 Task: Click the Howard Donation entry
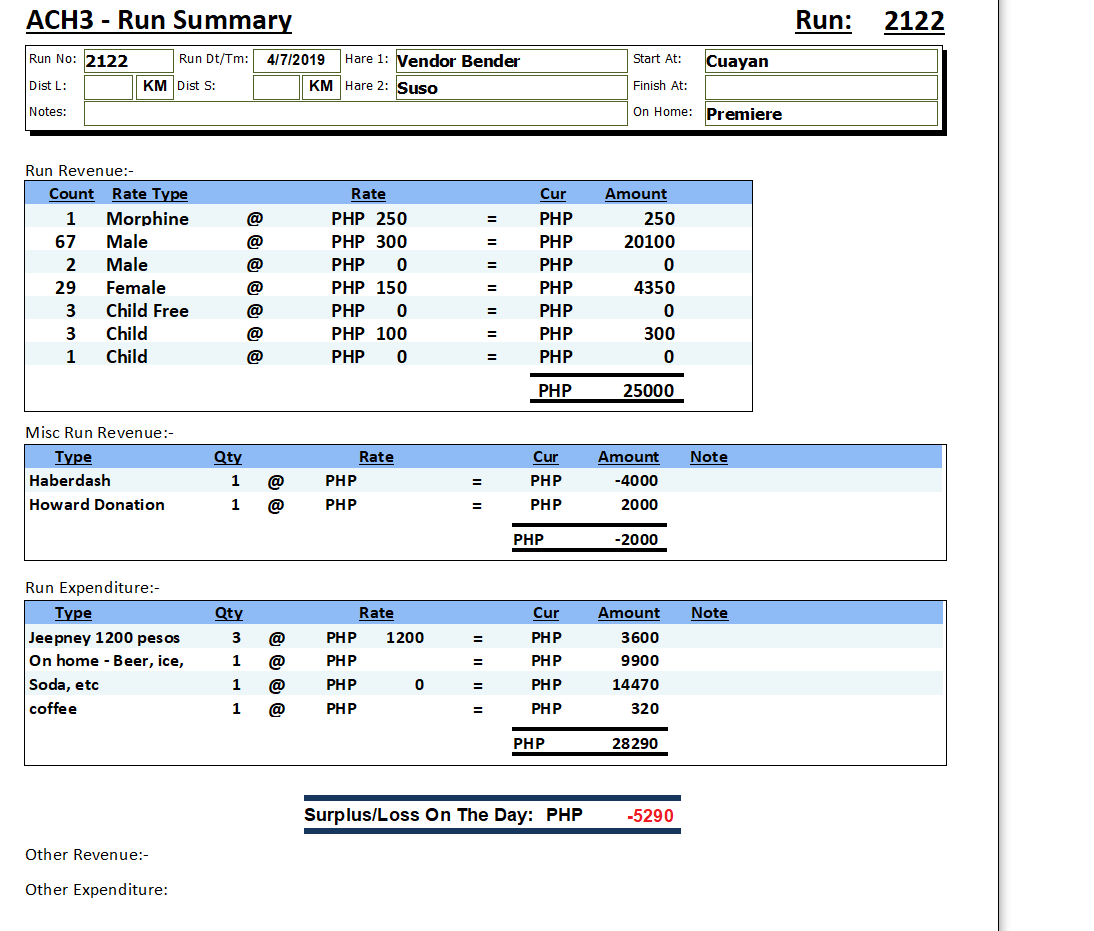tap(96, 505)
